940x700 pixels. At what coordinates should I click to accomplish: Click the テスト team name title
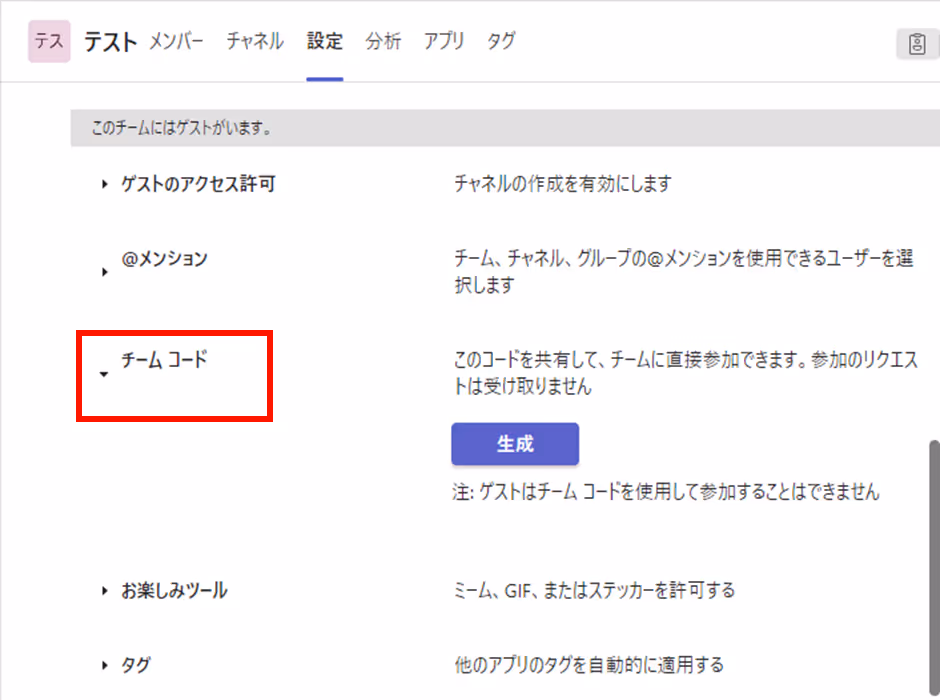[x=110, y=42]
